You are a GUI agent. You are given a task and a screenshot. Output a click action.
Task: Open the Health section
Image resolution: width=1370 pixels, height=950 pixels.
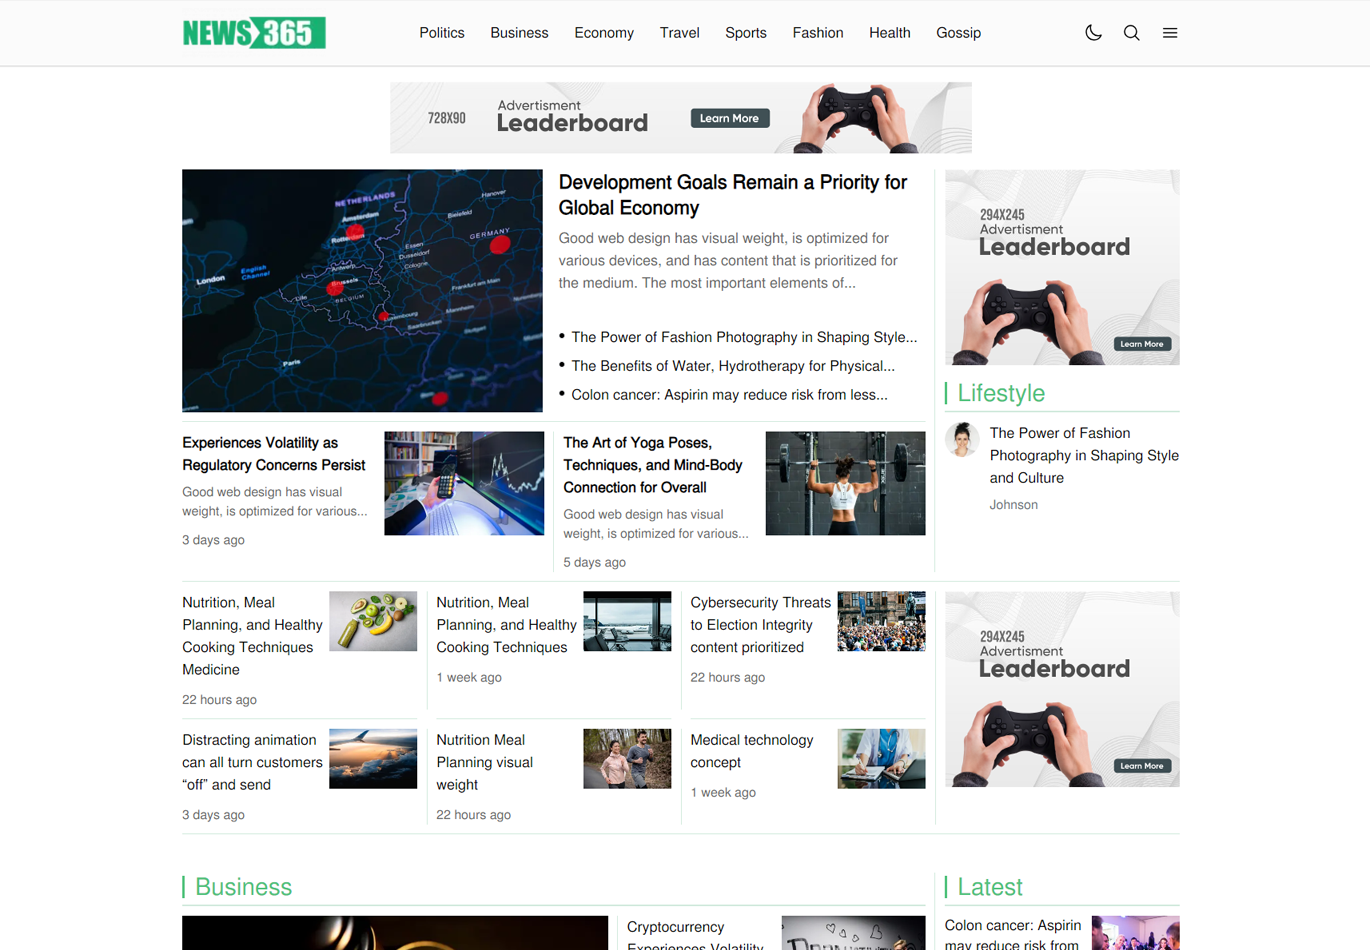pyautogui.click(x=889, y=32)
